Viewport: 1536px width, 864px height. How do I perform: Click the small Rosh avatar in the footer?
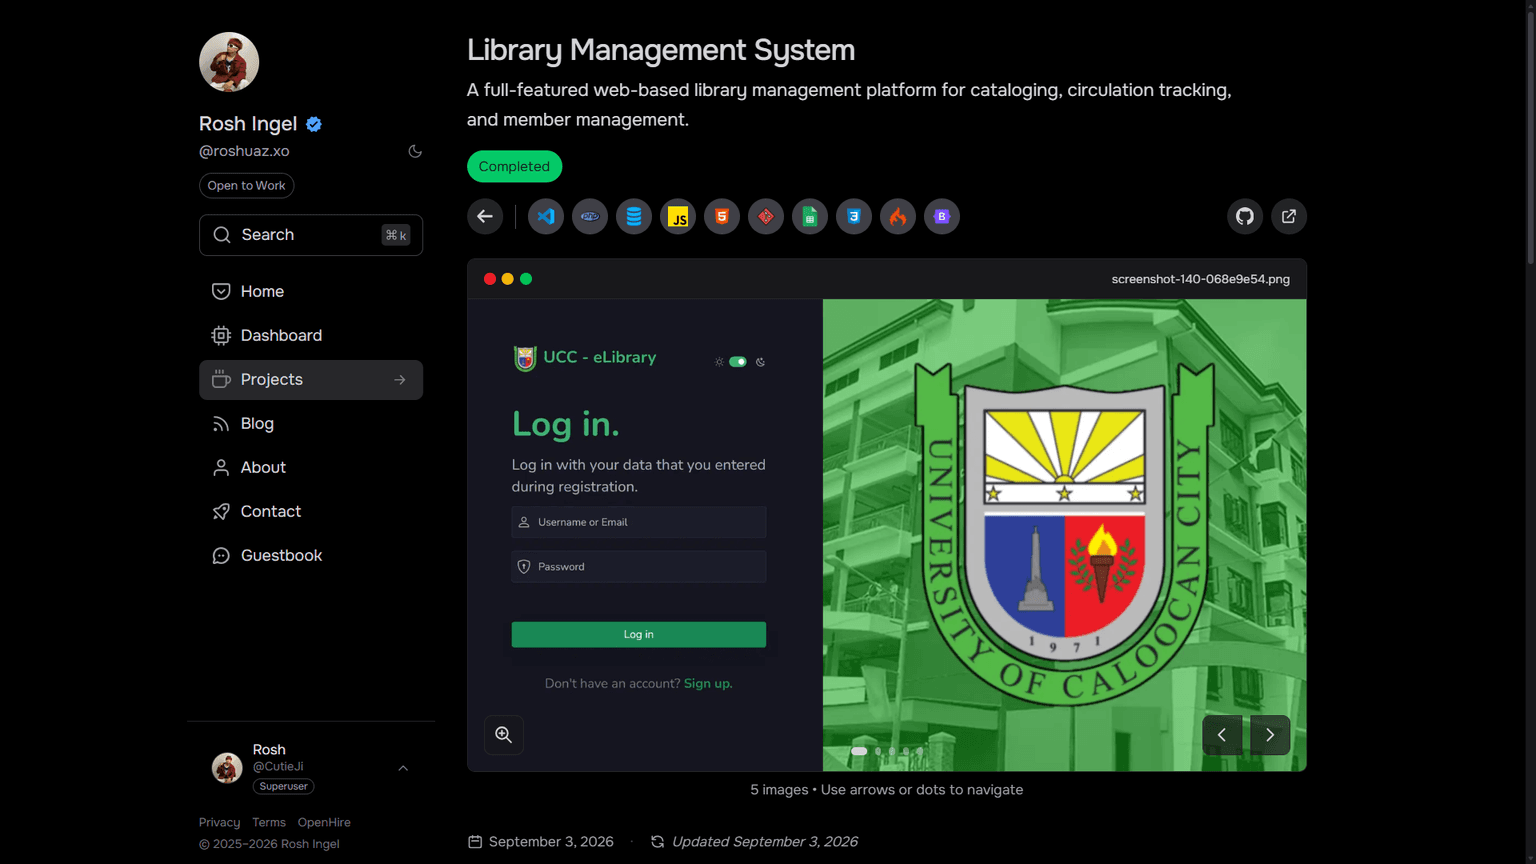click(x=227, y=768)
